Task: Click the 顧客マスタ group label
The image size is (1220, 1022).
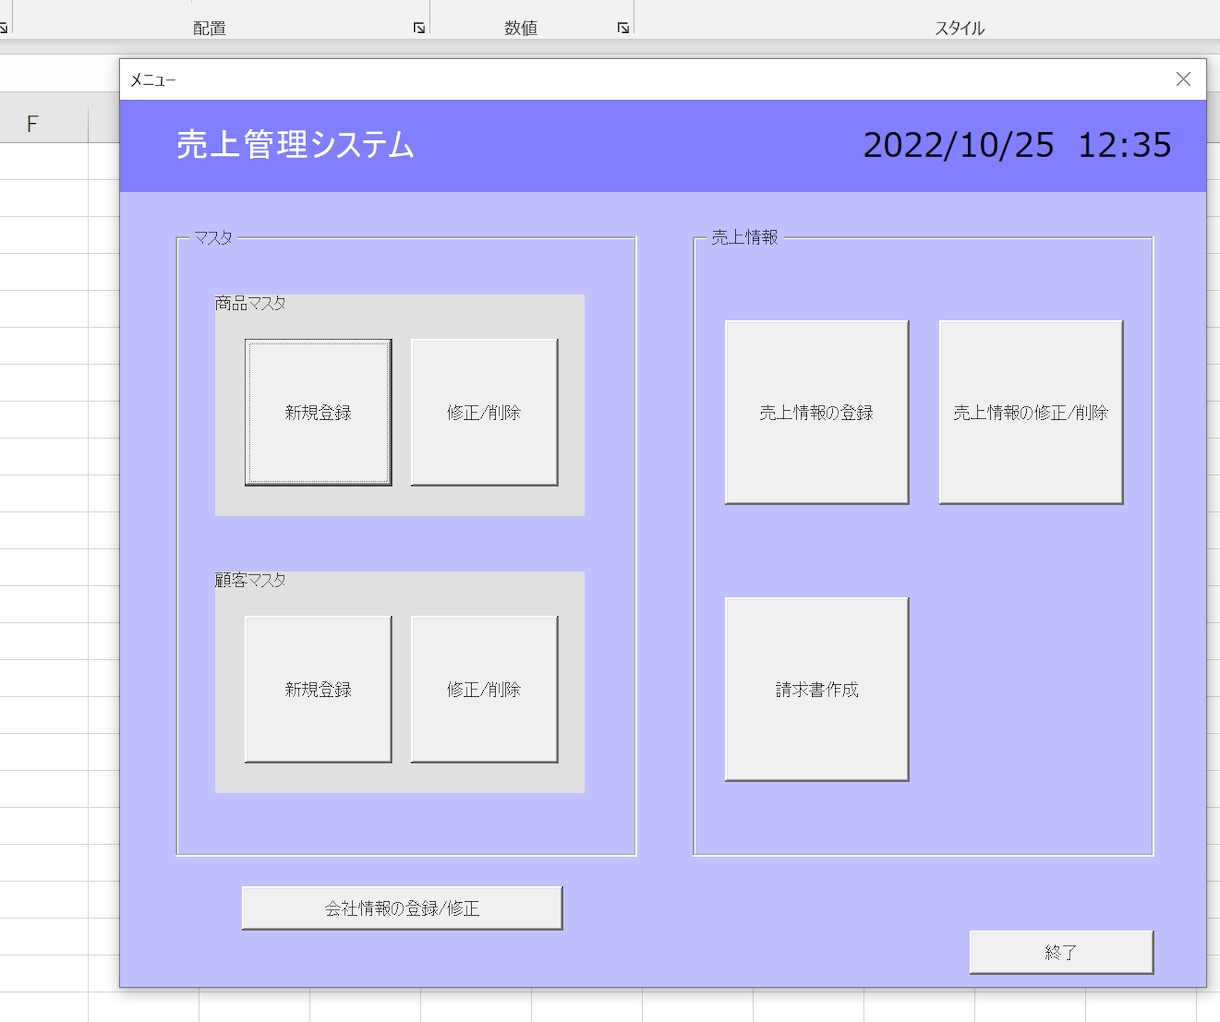Action: click(250, 580)
